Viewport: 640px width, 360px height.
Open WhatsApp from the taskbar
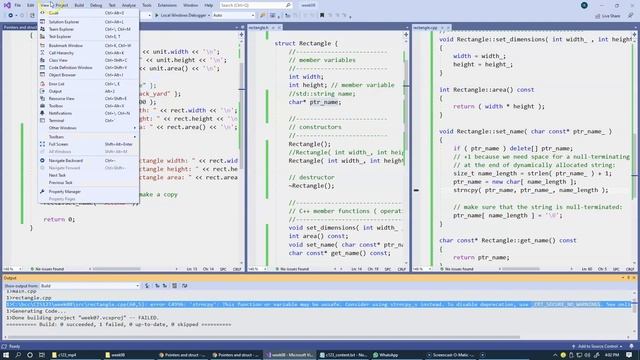point(386,355)
